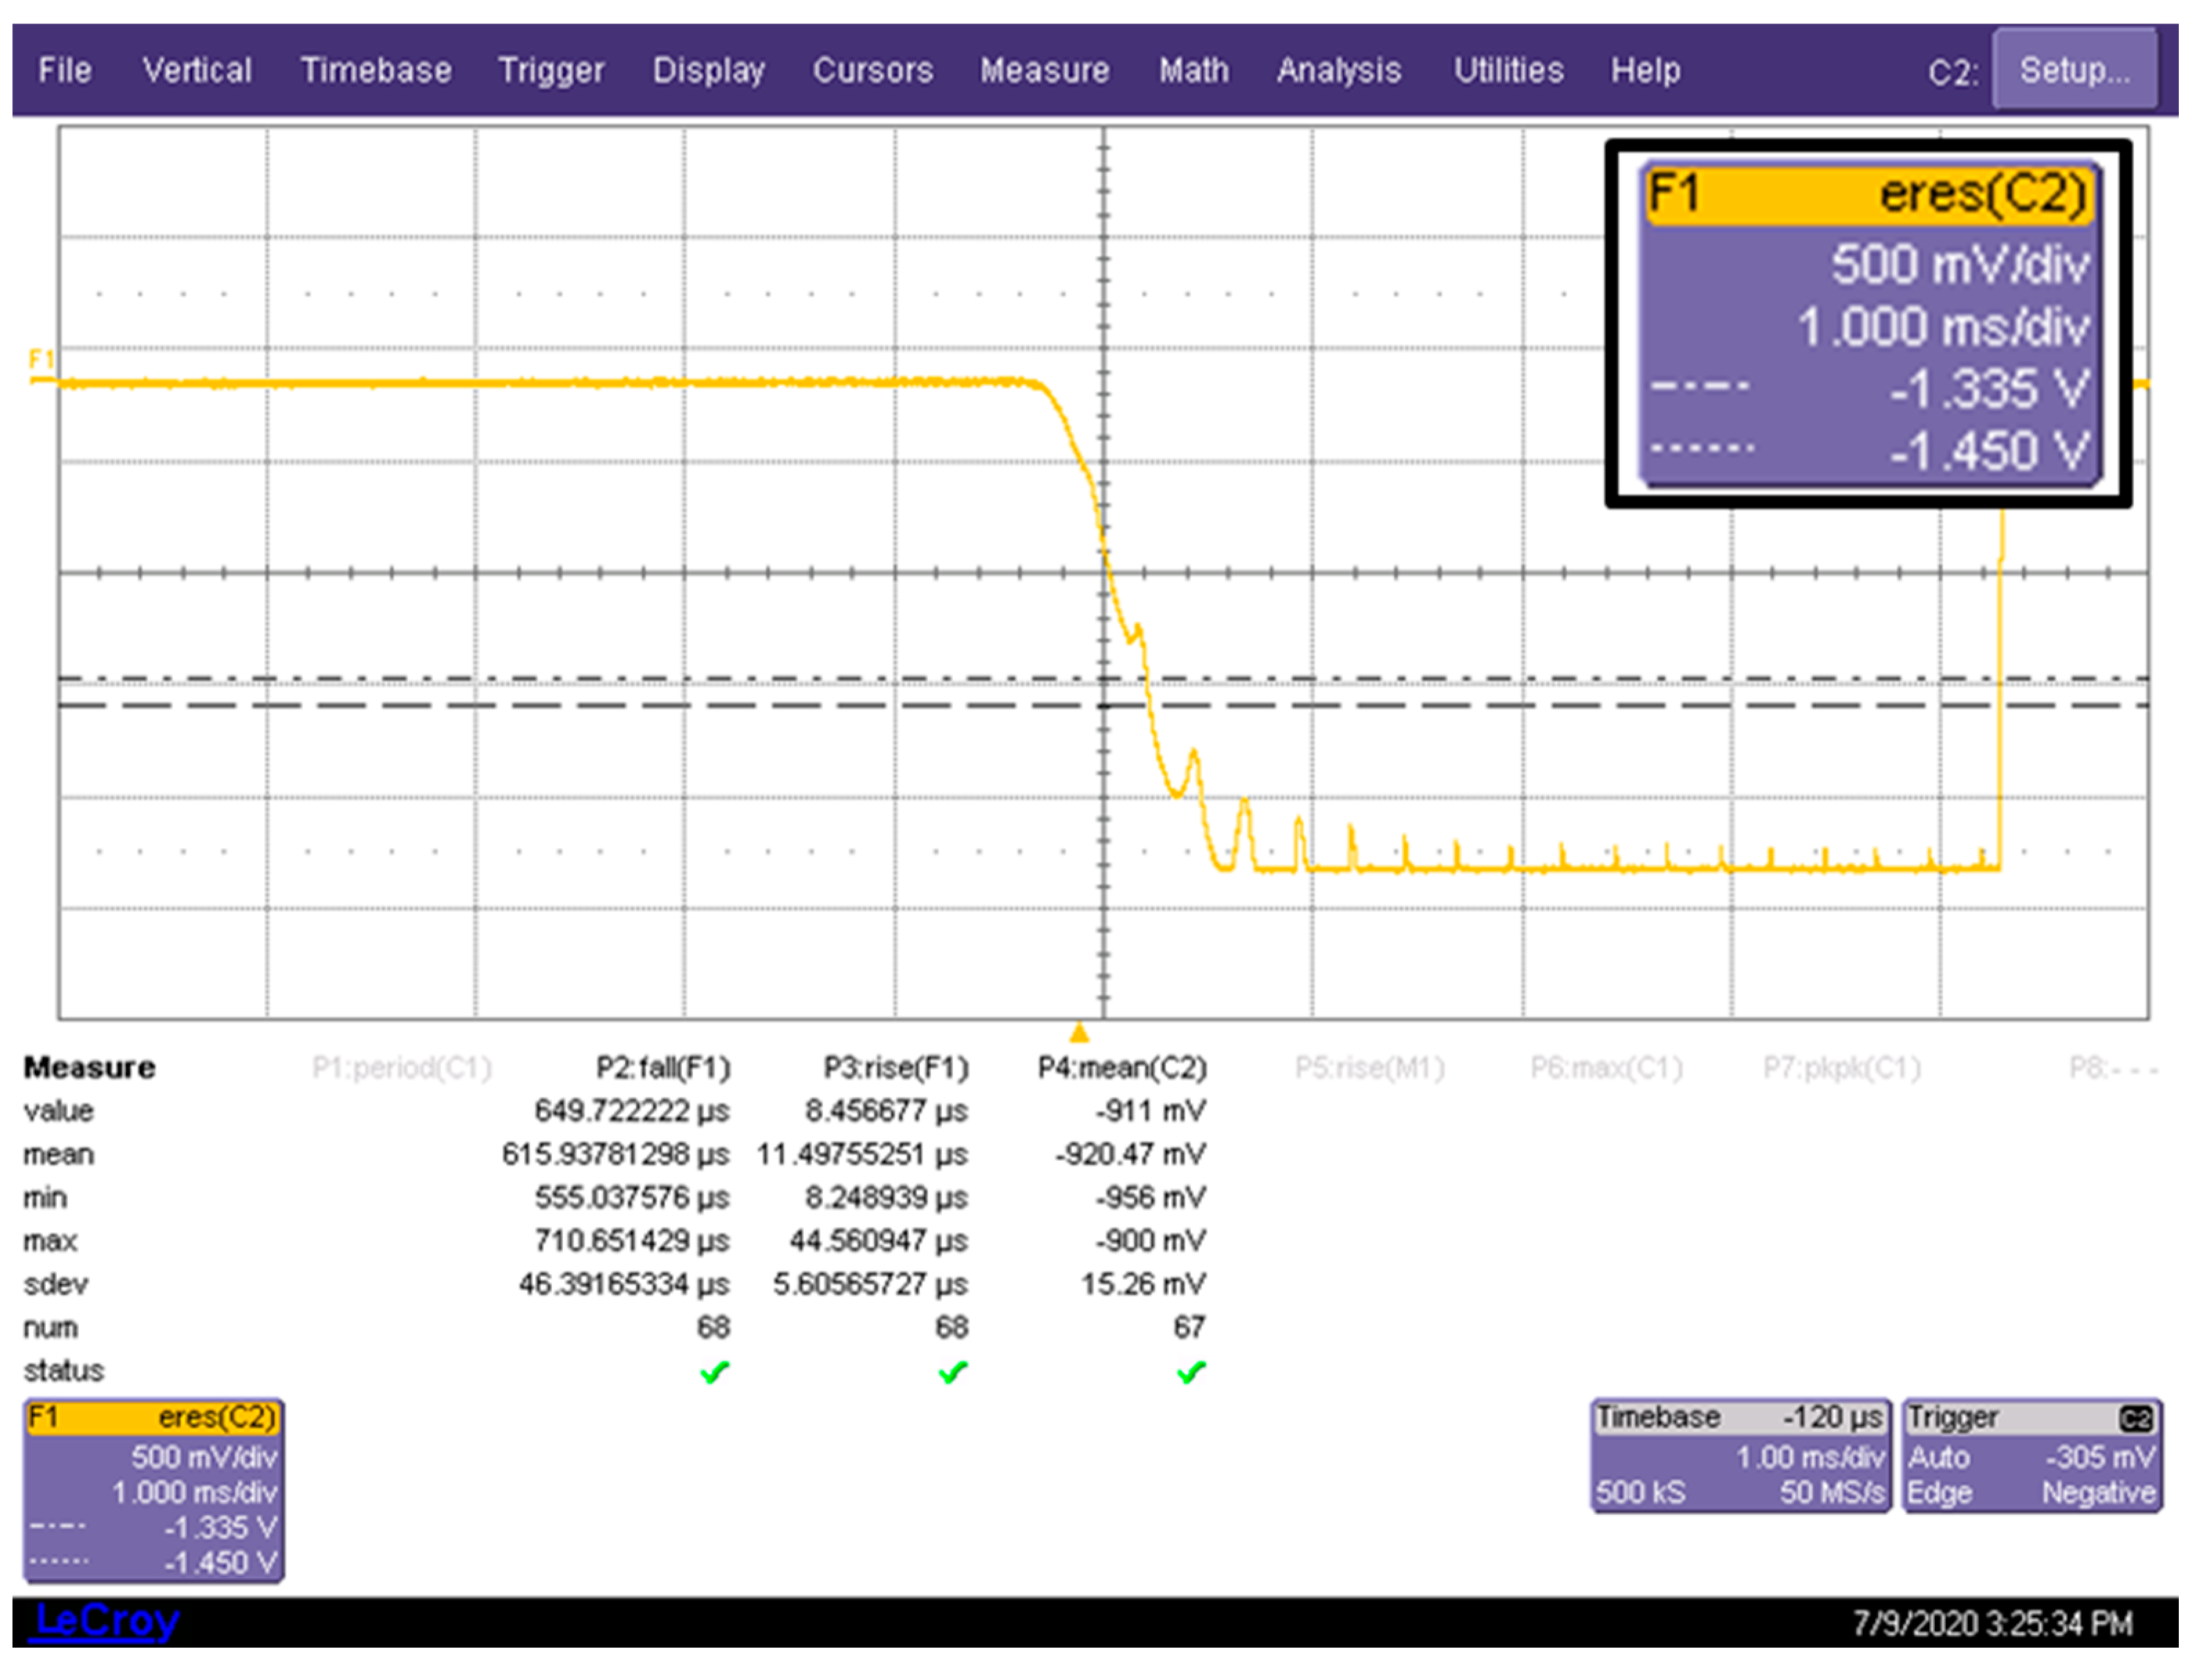Open the Timebase menu
Screen dimensions: 2212x1667
click(x=376, y=71)
